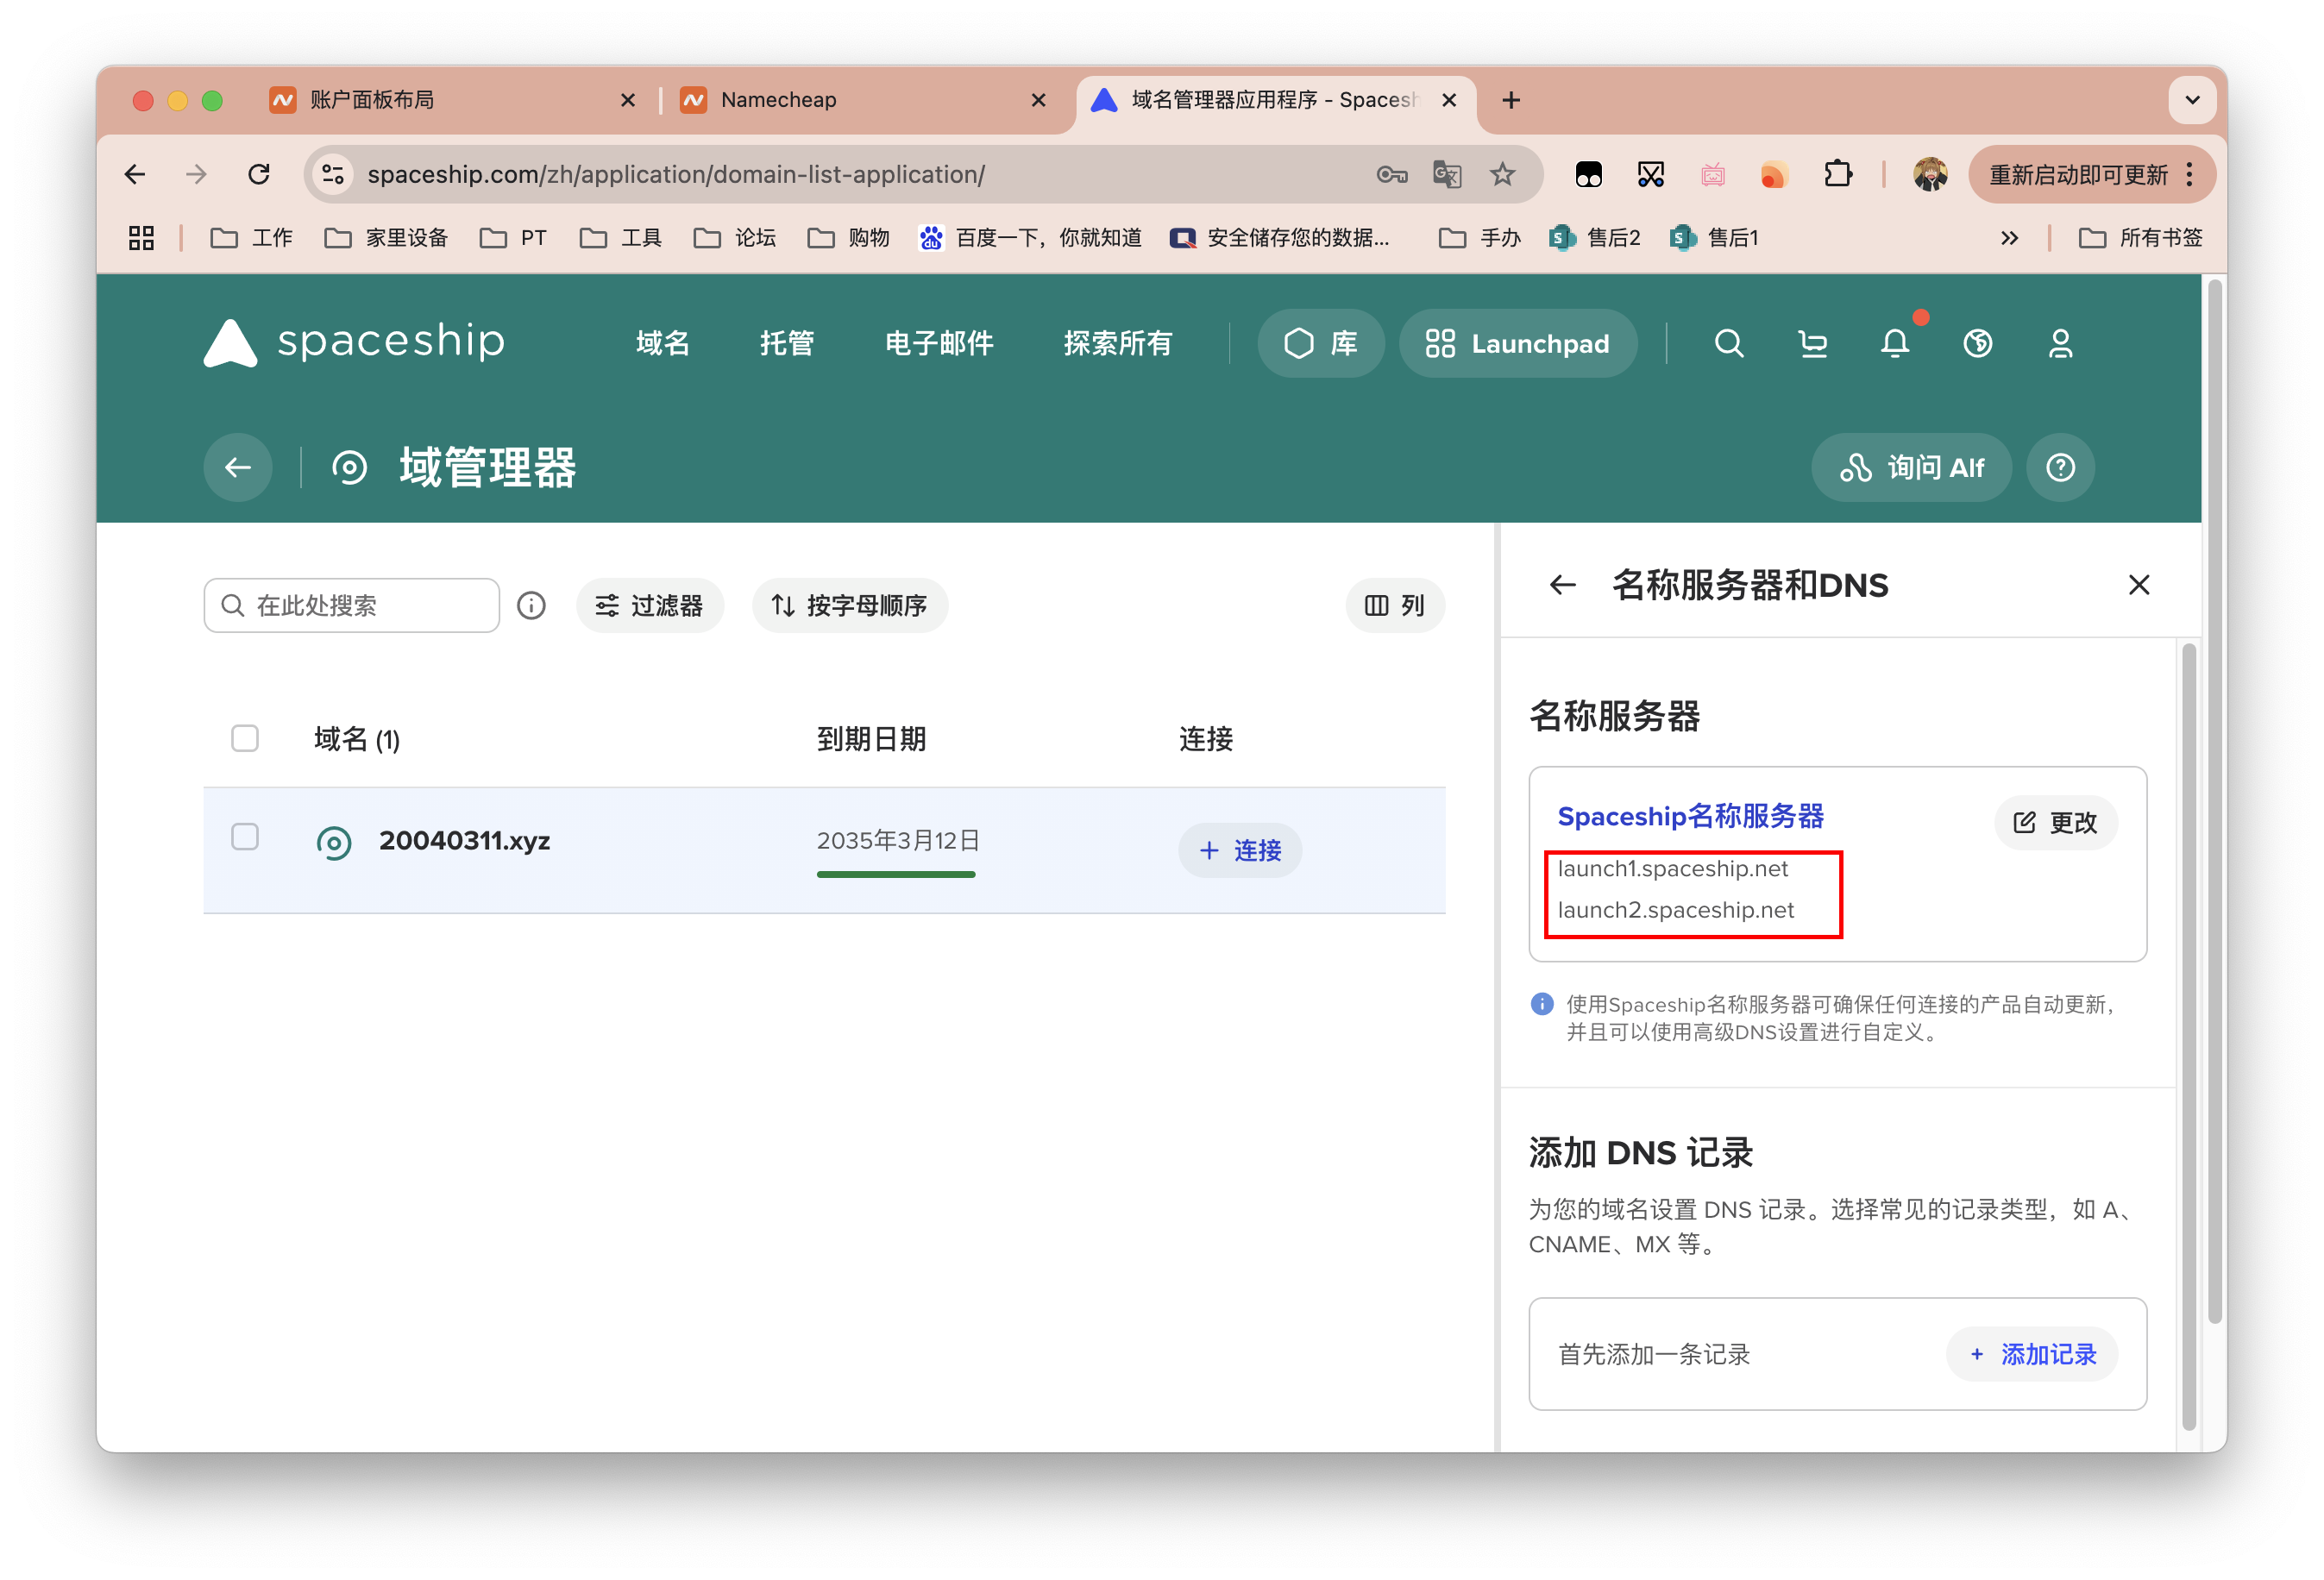Select all domains checkbox in header row
2324x1580 pixels.
[x=245, y=738]
